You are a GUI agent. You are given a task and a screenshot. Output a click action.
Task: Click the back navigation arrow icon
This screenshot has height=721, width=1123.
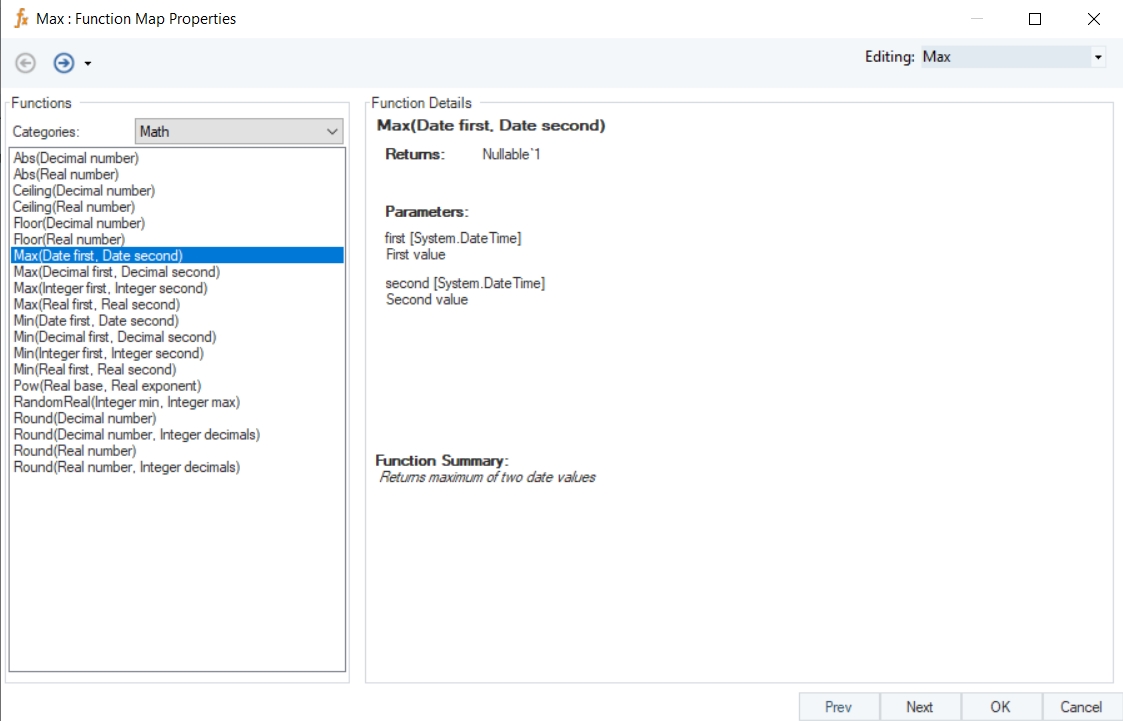tap(26, 63)
